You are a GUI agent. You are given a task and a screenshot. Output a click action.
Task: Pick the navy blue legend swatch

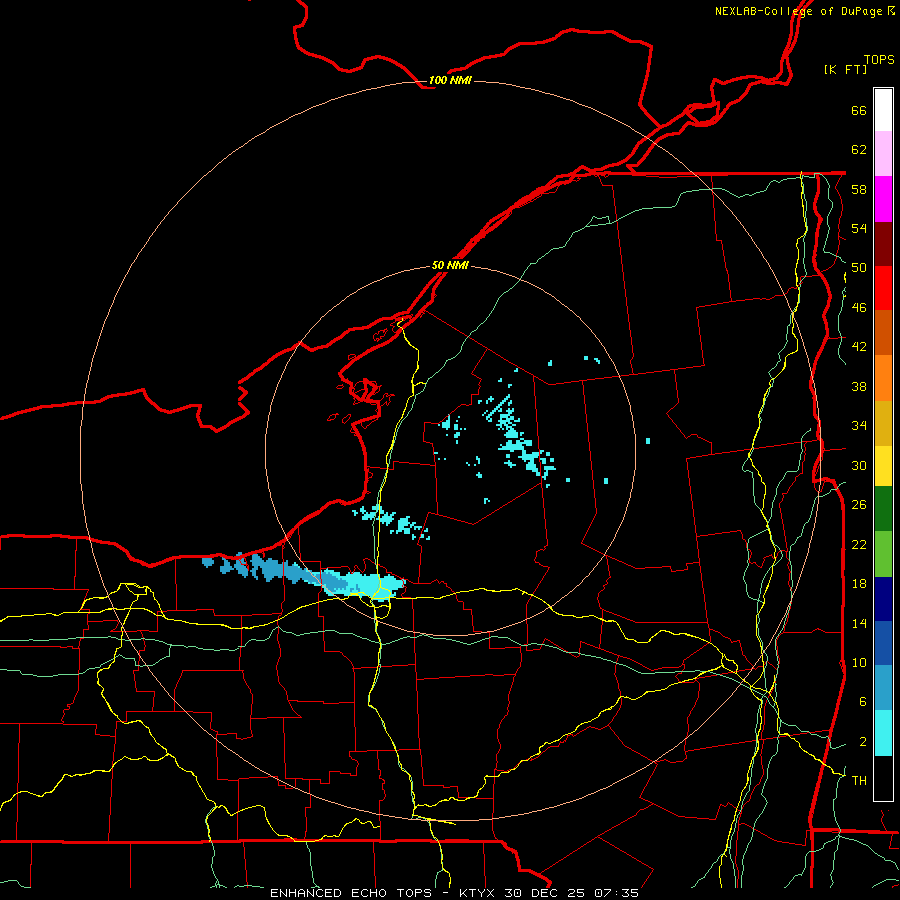coord(883,599)
